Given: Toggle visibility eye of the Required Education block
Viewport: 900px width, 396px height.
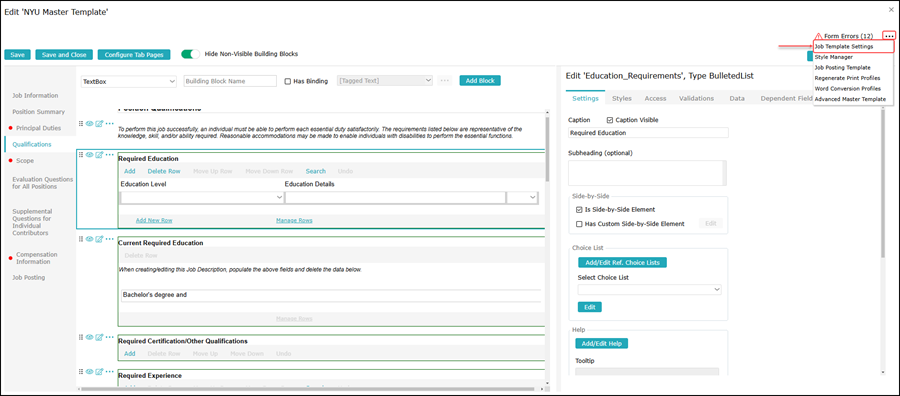Looking at the screenshot, I should click(x=90, y=155).
